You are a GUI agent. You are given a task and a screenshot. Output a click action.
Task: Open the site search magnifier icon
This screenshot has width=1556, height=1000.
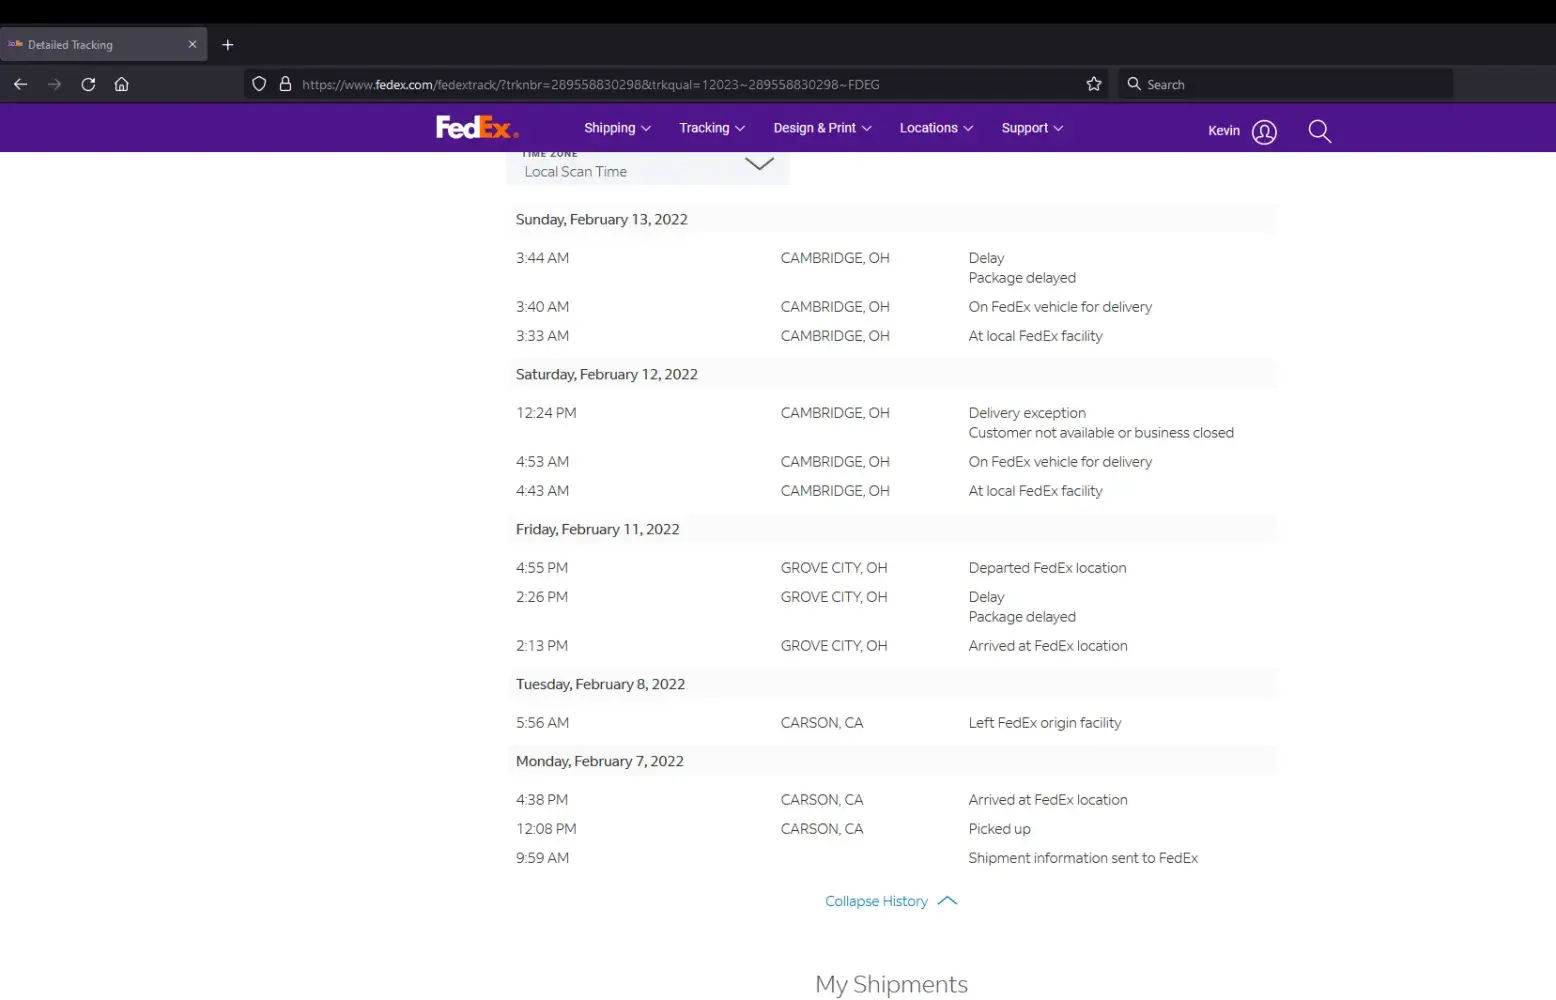[x=1319, y=131]
